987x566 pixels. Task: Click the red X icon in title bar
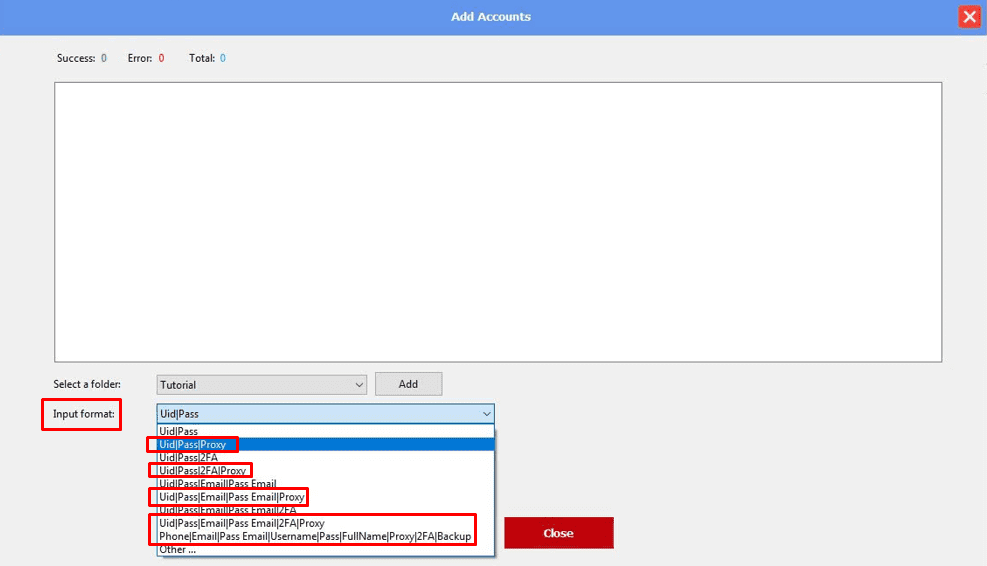tap(968, 17)
